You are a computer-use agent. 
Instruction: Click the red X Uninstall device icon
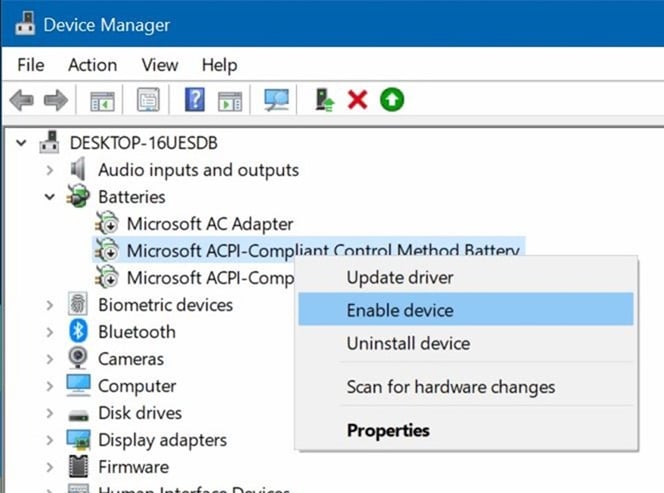357,100
